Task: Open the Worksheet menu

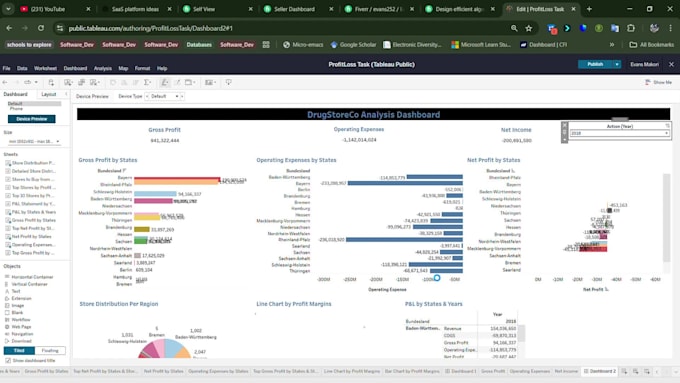Action: (x=45, y=69)
